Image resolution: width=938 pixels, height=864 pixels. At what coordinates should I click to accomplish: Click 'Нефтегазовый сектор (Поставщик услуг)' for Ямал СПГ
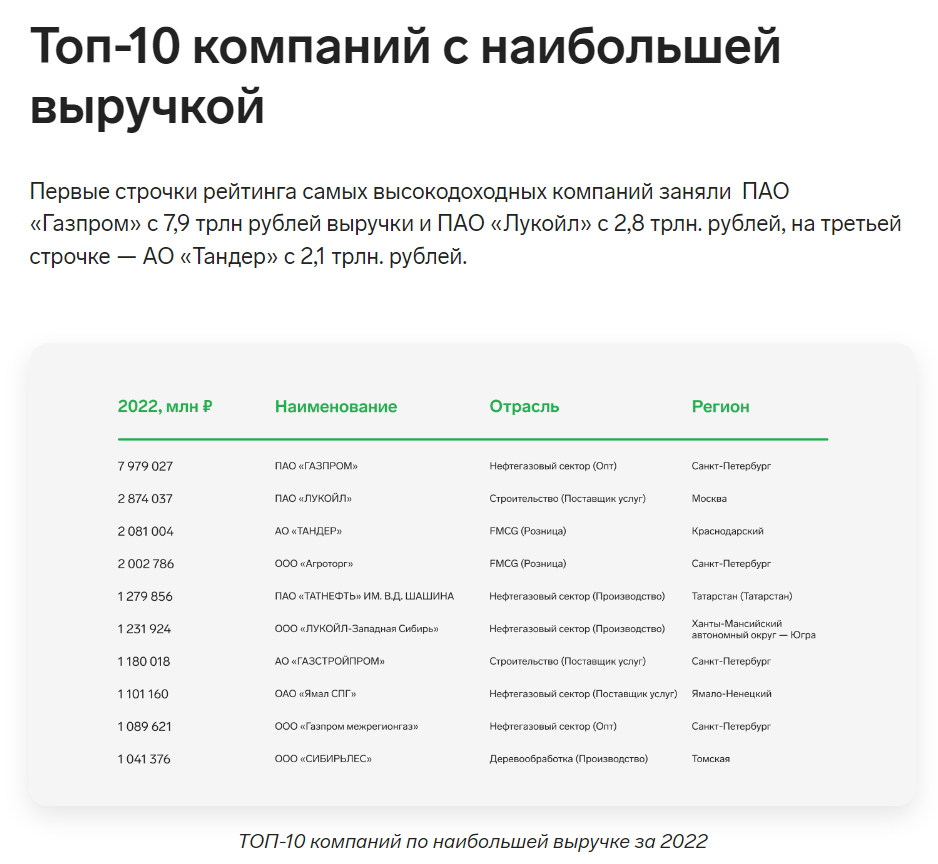point(583,694)
